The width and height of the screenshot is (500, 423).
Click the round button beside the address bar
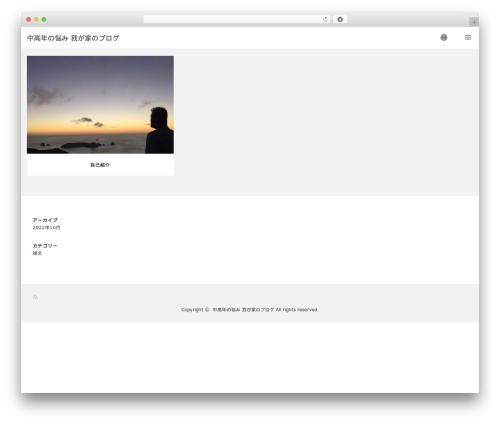pyautogui.click(x=340, y=20)
